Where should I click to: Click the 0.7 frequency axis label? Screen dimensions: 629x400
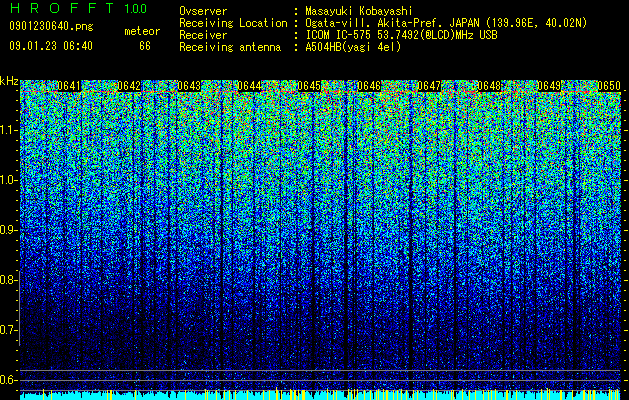click(9, 330)
